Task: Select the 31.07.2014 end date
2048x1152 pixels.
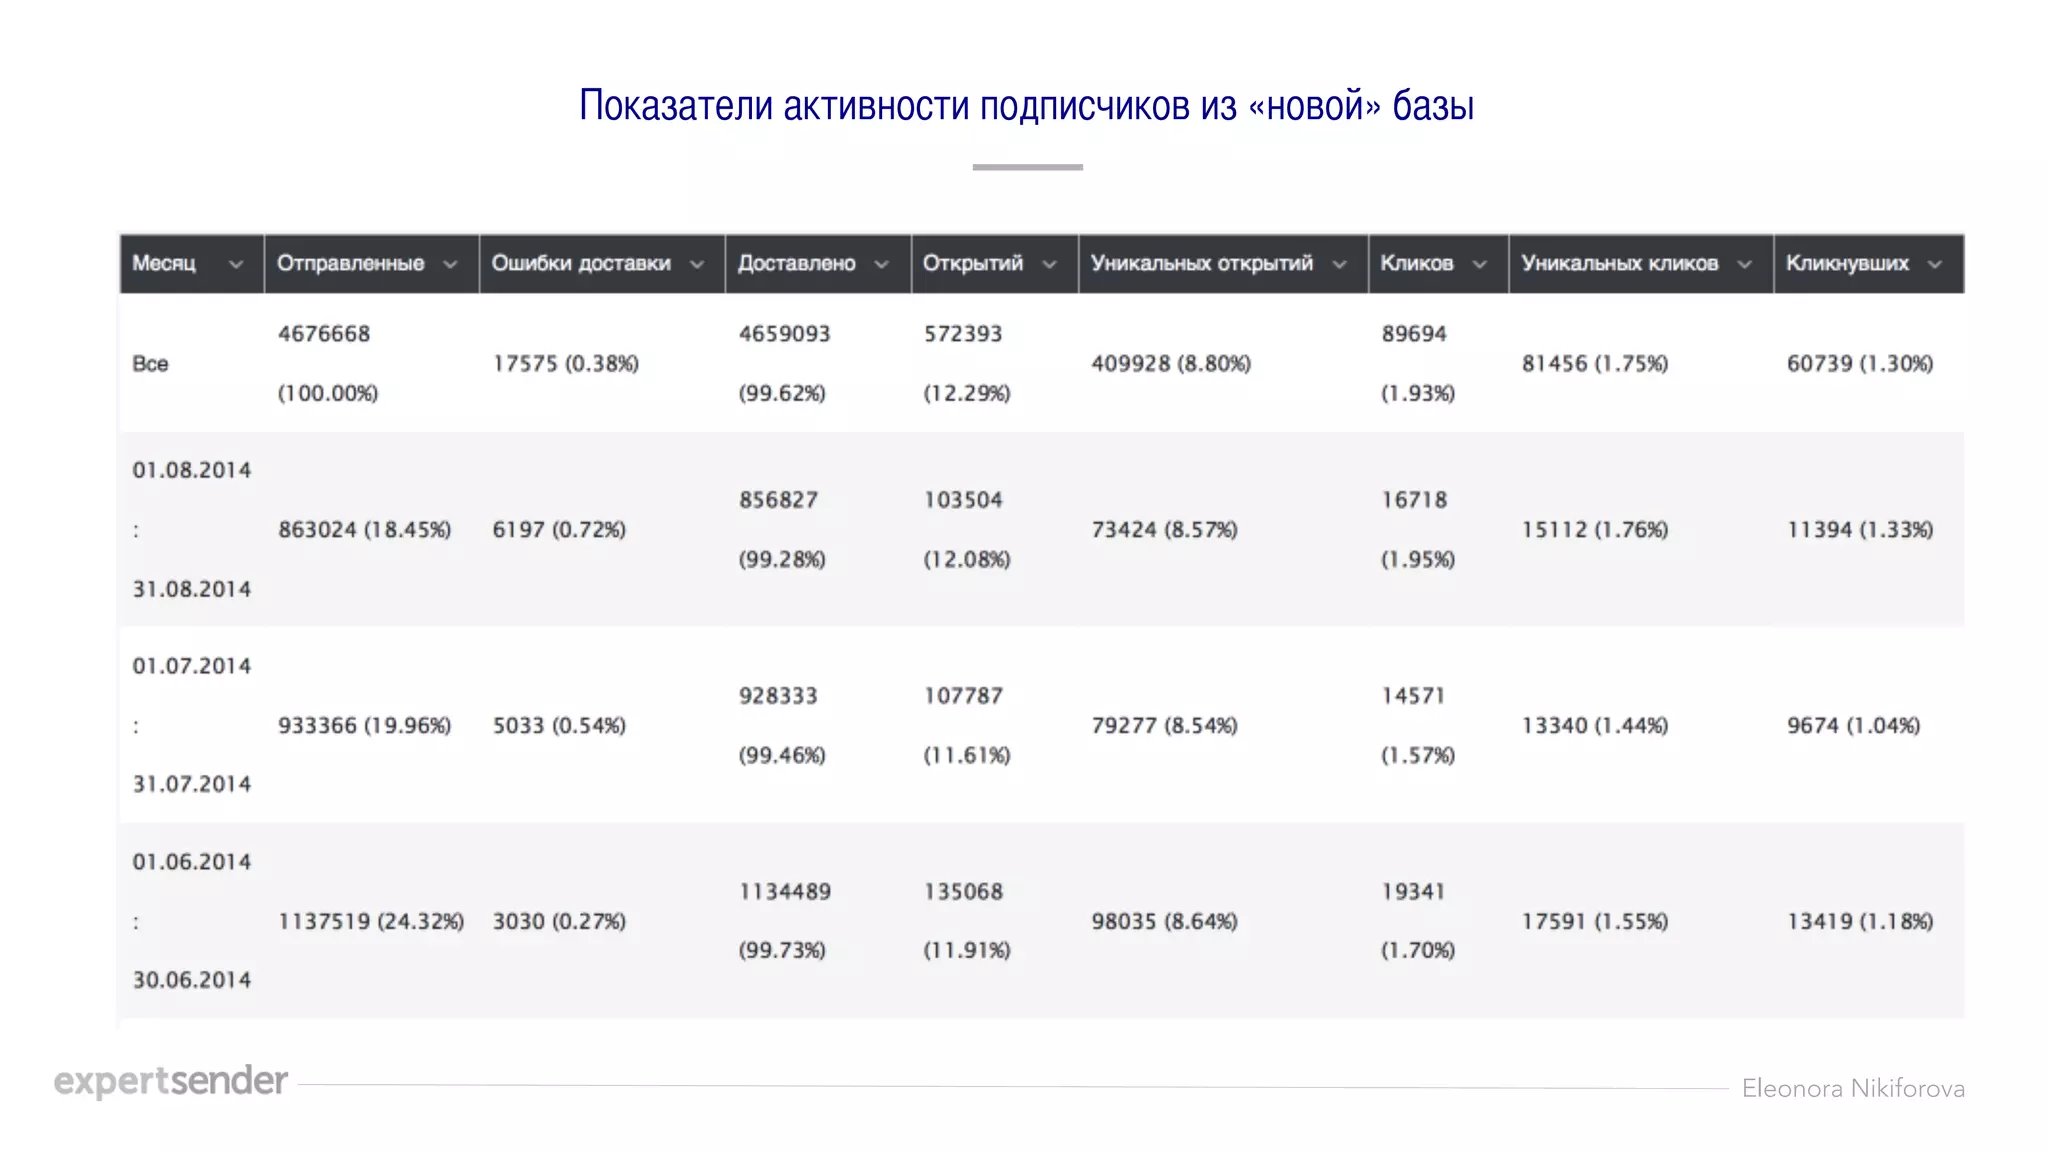Action: 192,784
